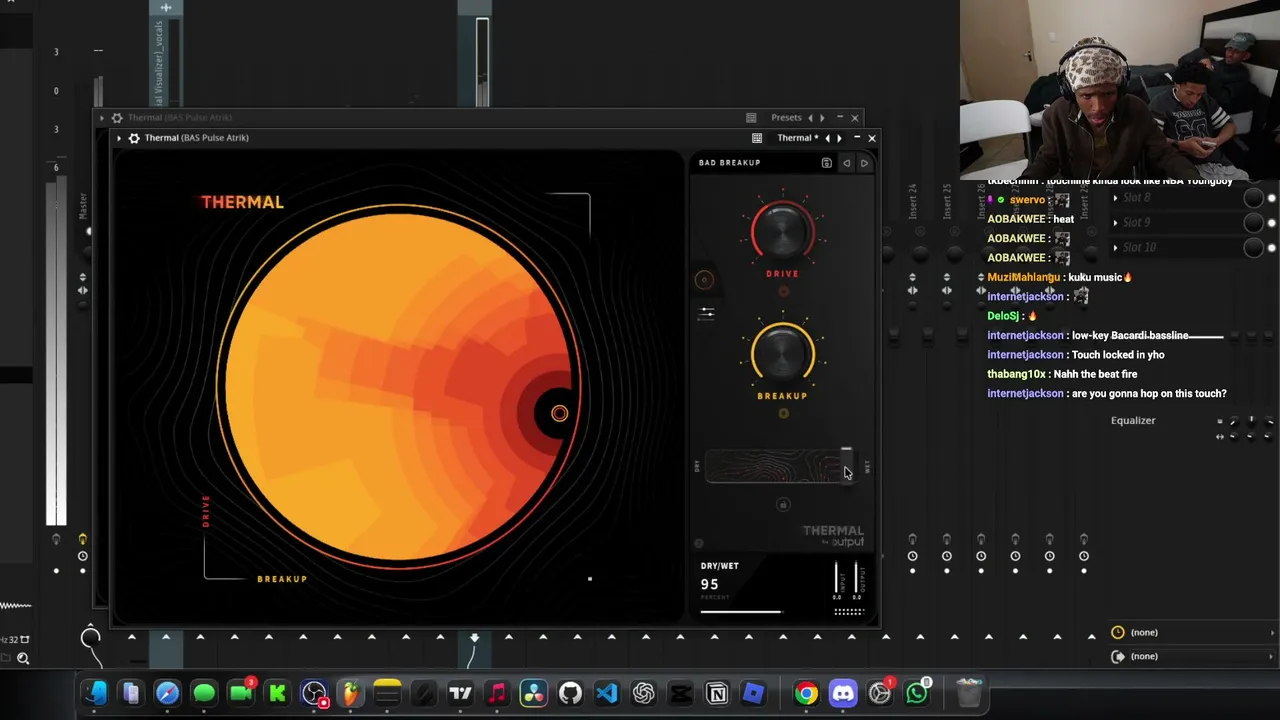The height and width of the screenshot is (720, 1280).
Task: Click the XY puck on the orange circle
Action: 559,414
